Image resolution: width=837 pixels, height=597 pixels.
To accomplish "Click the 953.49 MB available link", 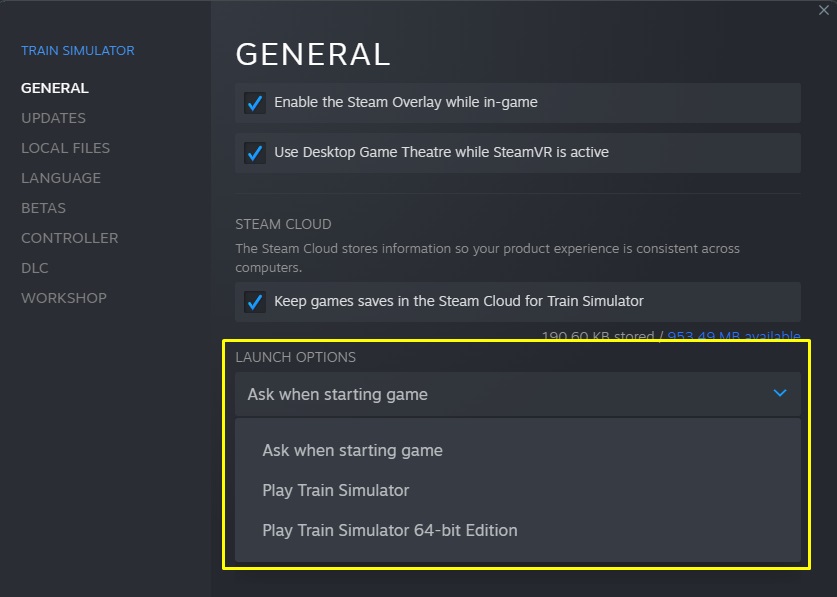I will click(733, 336).
